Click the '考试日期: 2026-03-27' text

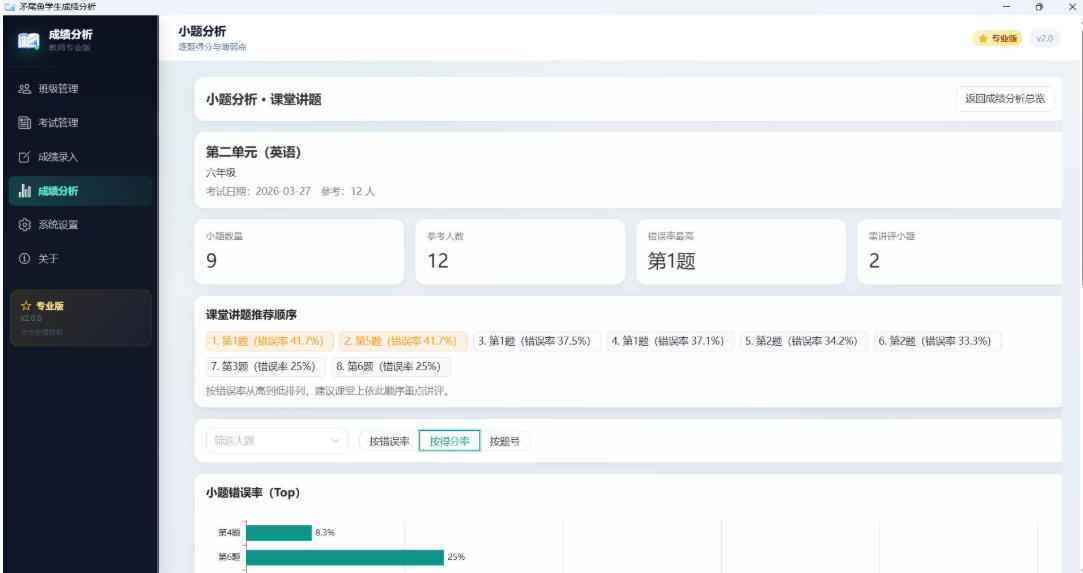(258, 191)
